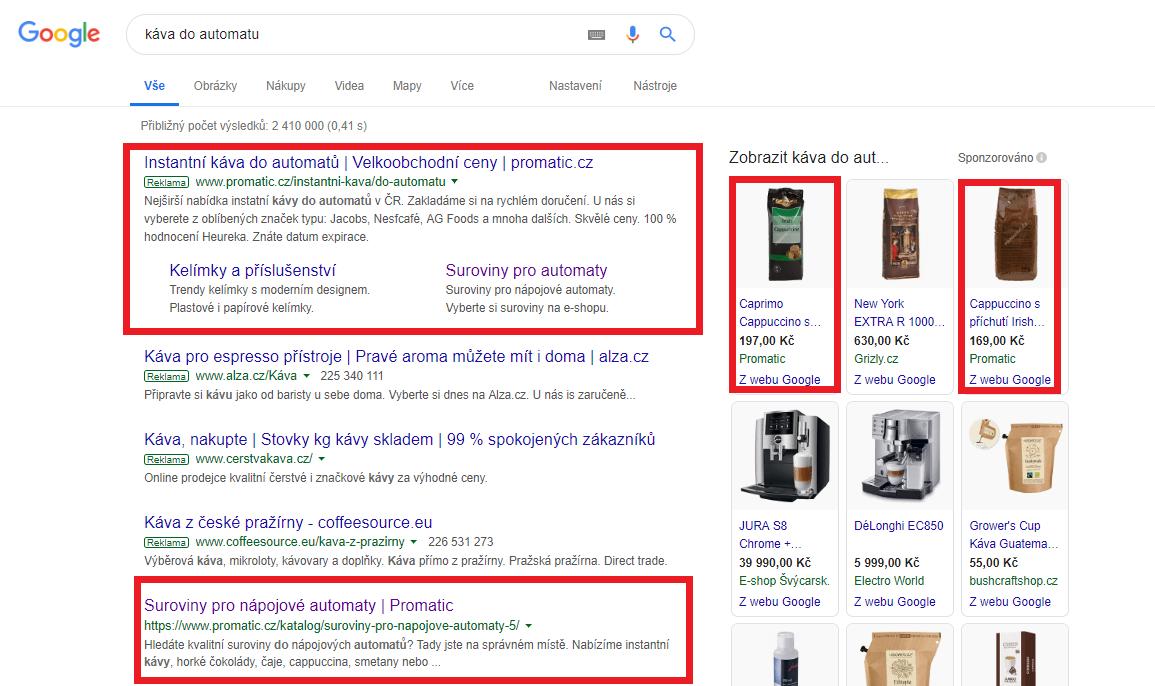Click the 55,00 Kč price

994,562
